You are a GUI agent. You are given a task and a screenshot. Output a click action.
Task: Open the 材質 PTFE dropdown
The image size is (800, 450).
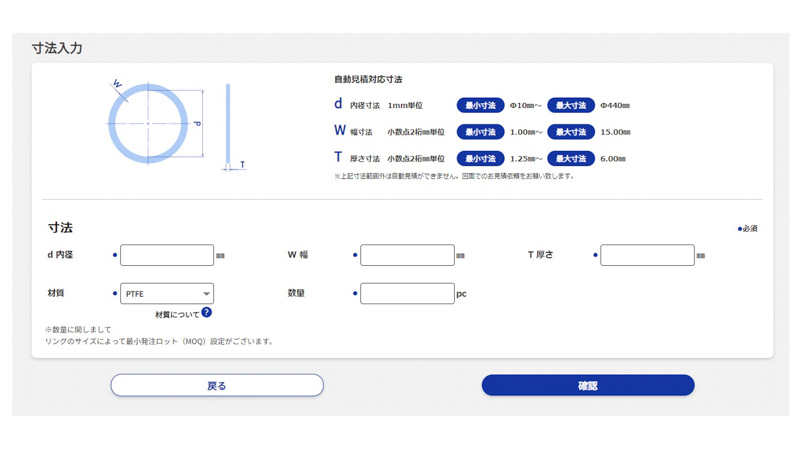[x=167, y=293]
